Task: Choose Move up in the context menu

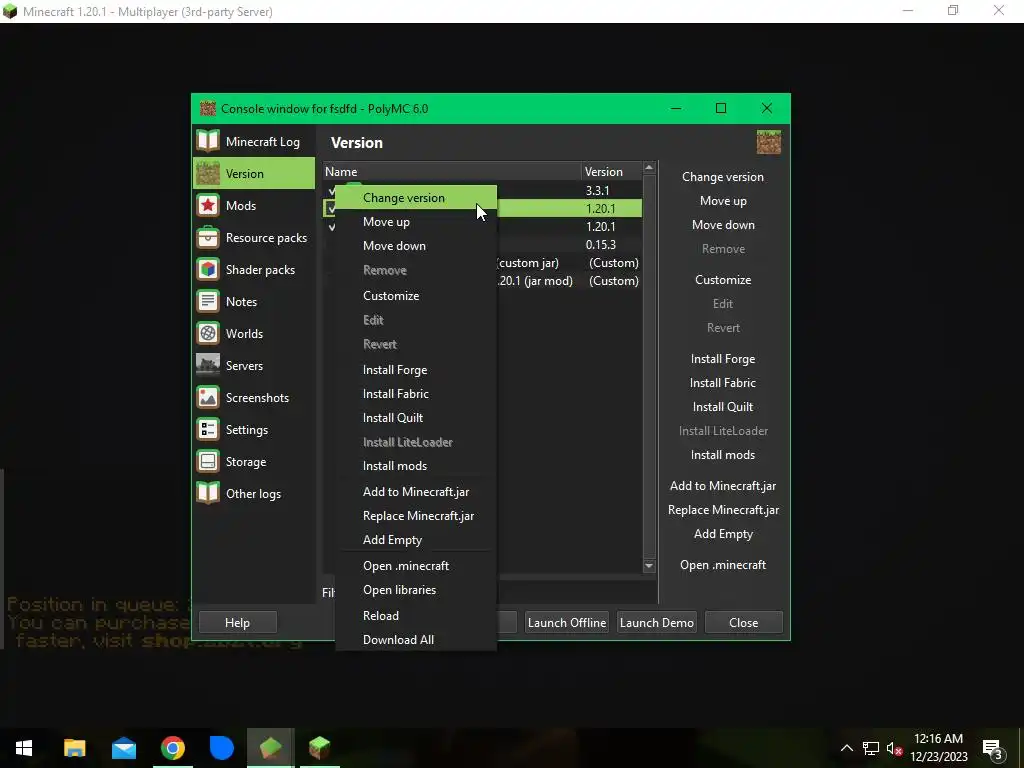Action: [x=416, y=222]
